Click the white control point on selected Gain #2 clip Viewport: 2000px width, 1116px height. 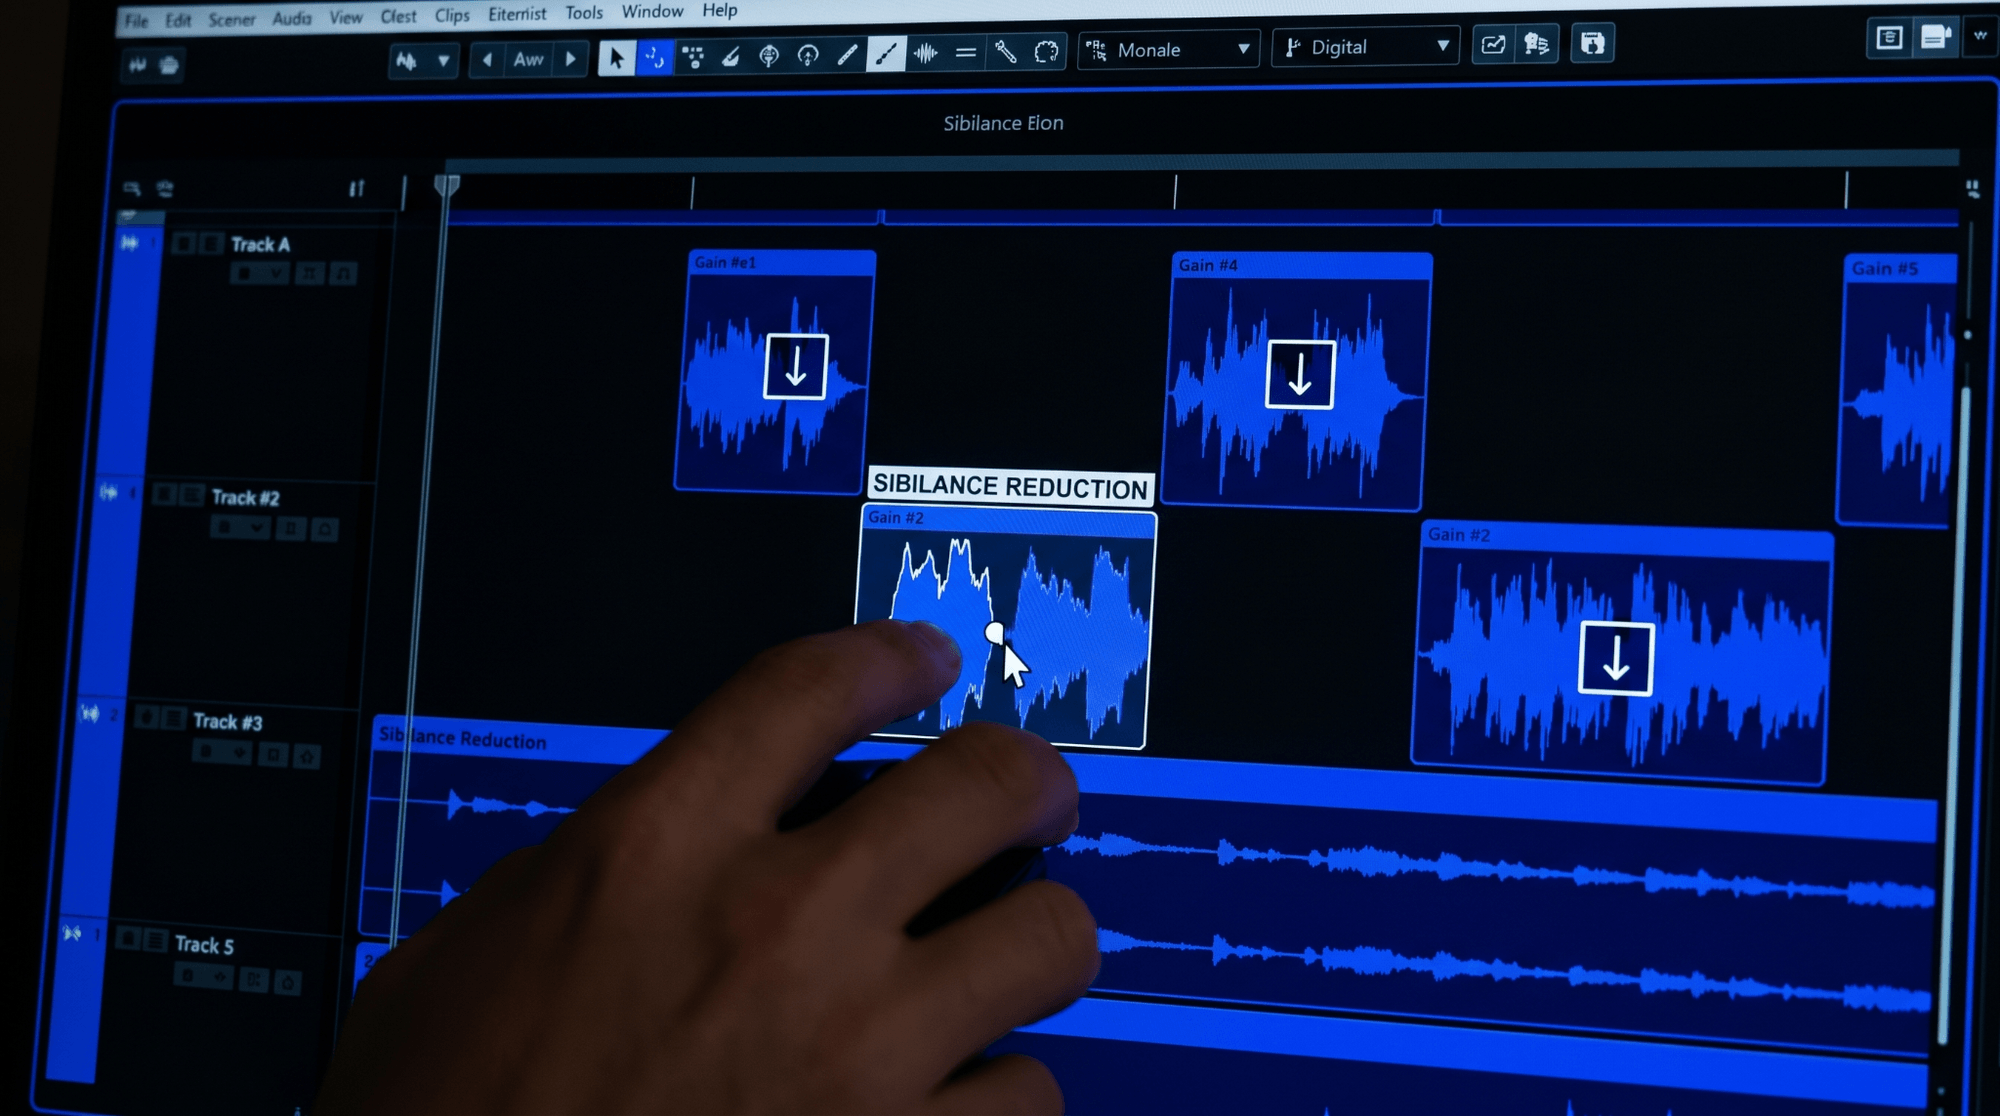pyautogui.click(x=994, y=632)
